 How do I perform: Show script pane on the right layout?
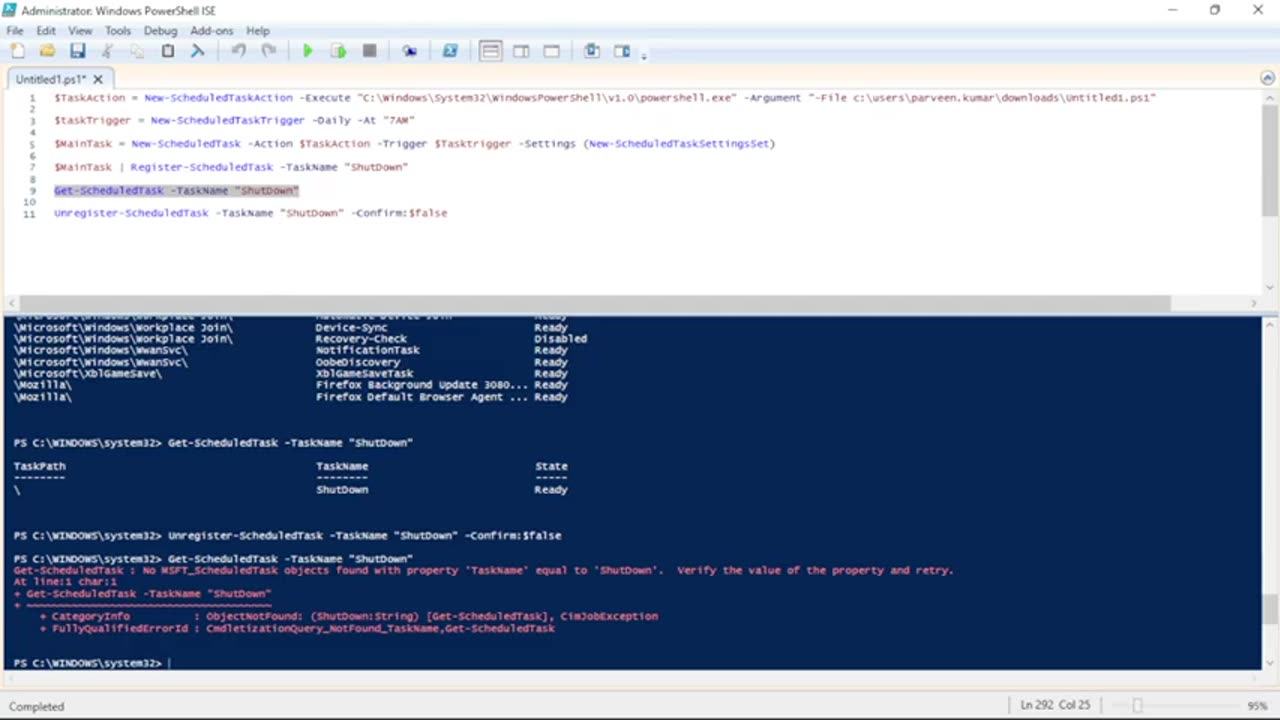coord(521,51)
